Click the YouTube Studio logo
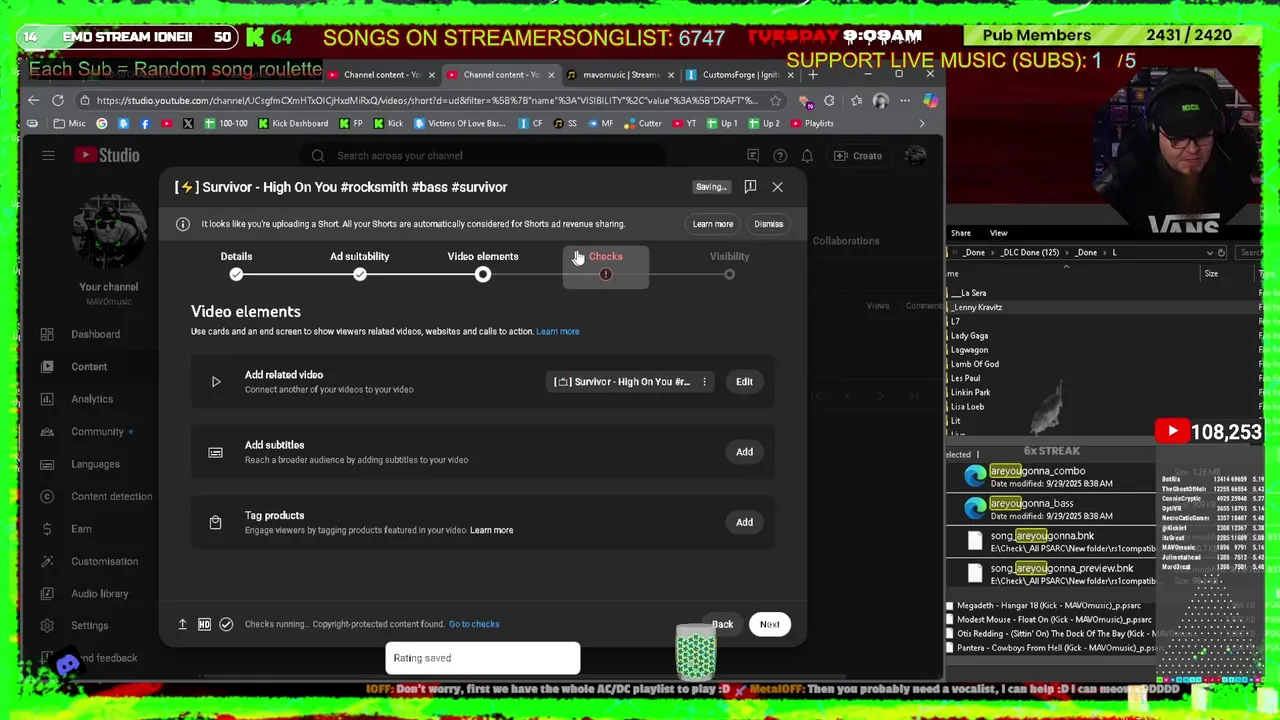Viewport: 1280px width, 720px height. [106, 155]
